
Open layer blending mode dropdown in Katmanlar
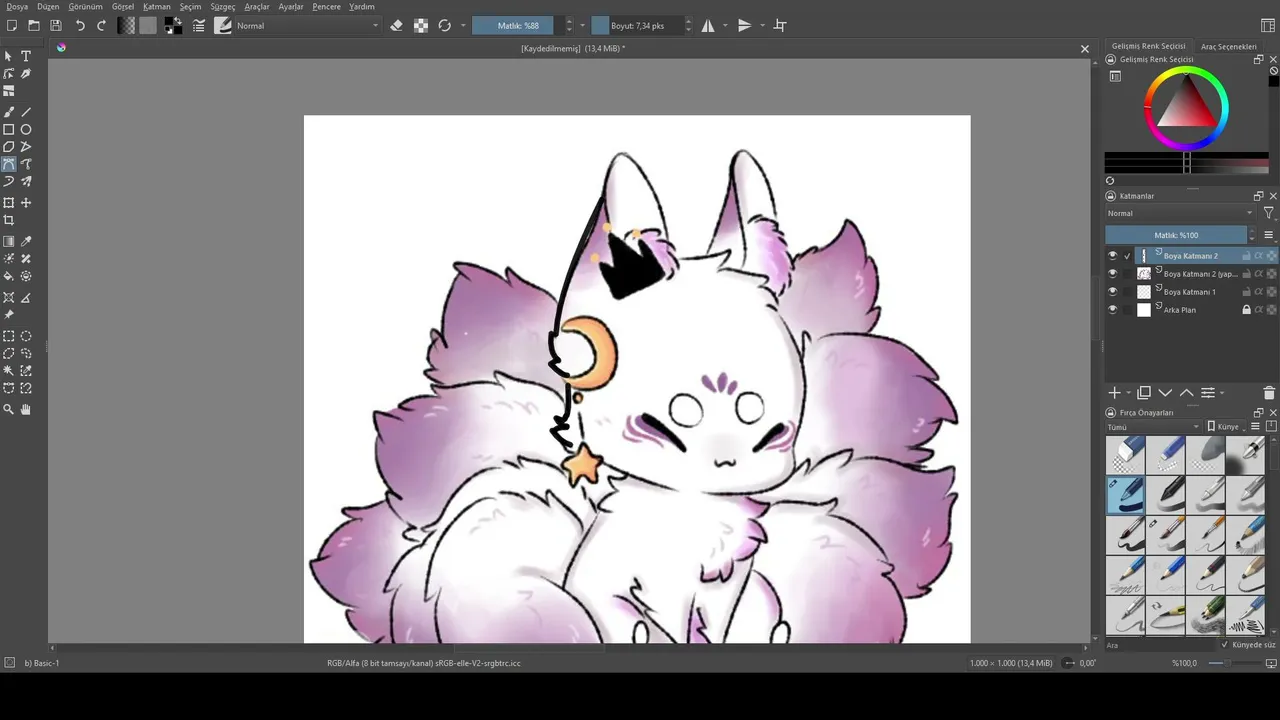pos(1180,213)
